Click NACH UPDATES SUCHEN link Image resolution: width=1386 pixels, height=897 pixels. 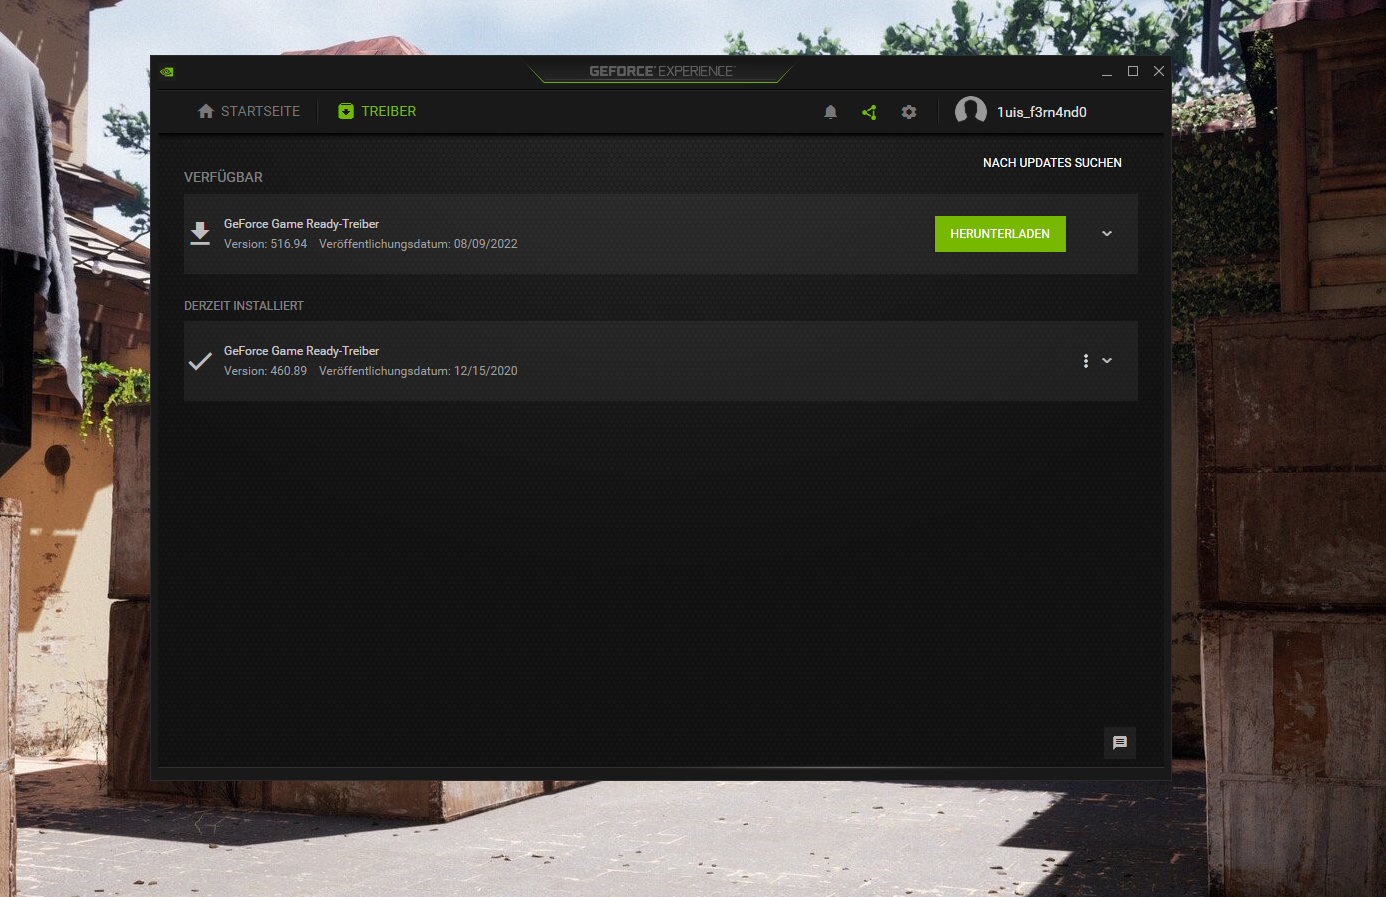pos(1052,163)
